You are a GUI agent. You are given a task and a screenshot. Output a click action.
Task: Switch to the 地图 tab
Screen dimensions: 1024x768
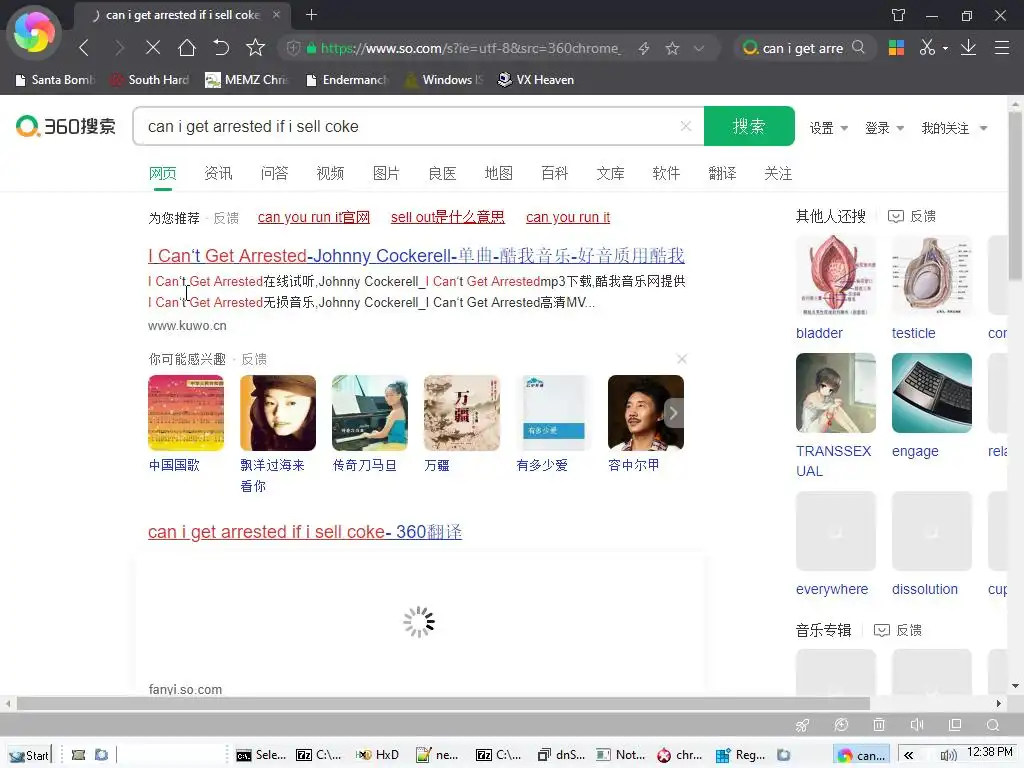[498, 173]
